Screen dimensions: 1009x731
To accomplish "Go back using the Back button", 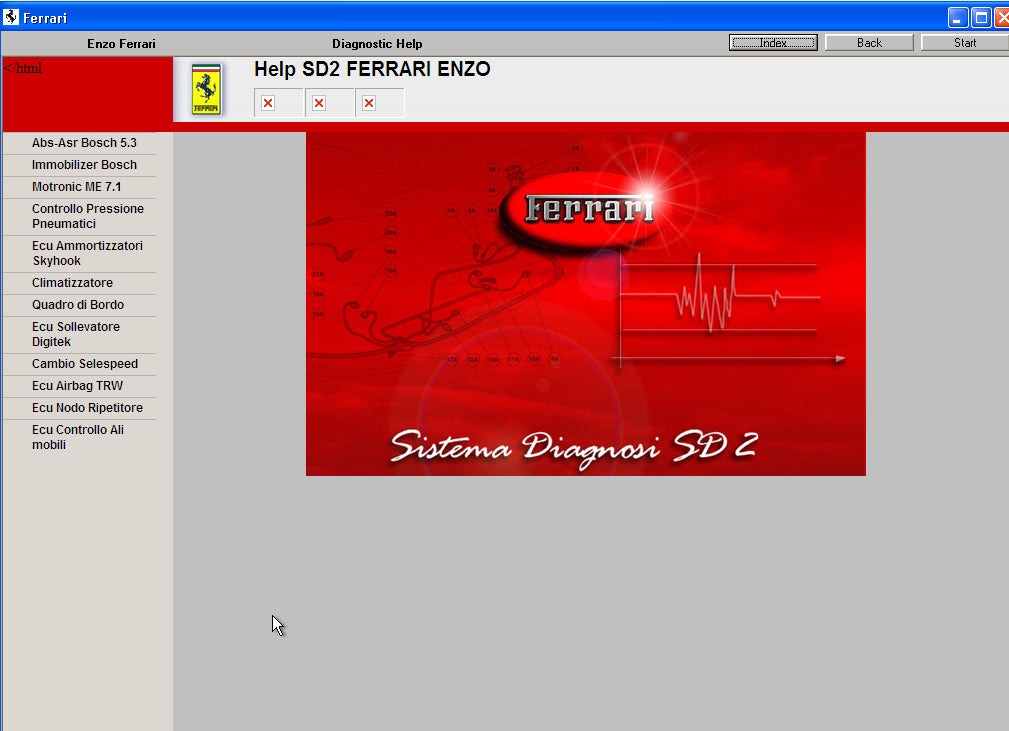I will 869,42.
